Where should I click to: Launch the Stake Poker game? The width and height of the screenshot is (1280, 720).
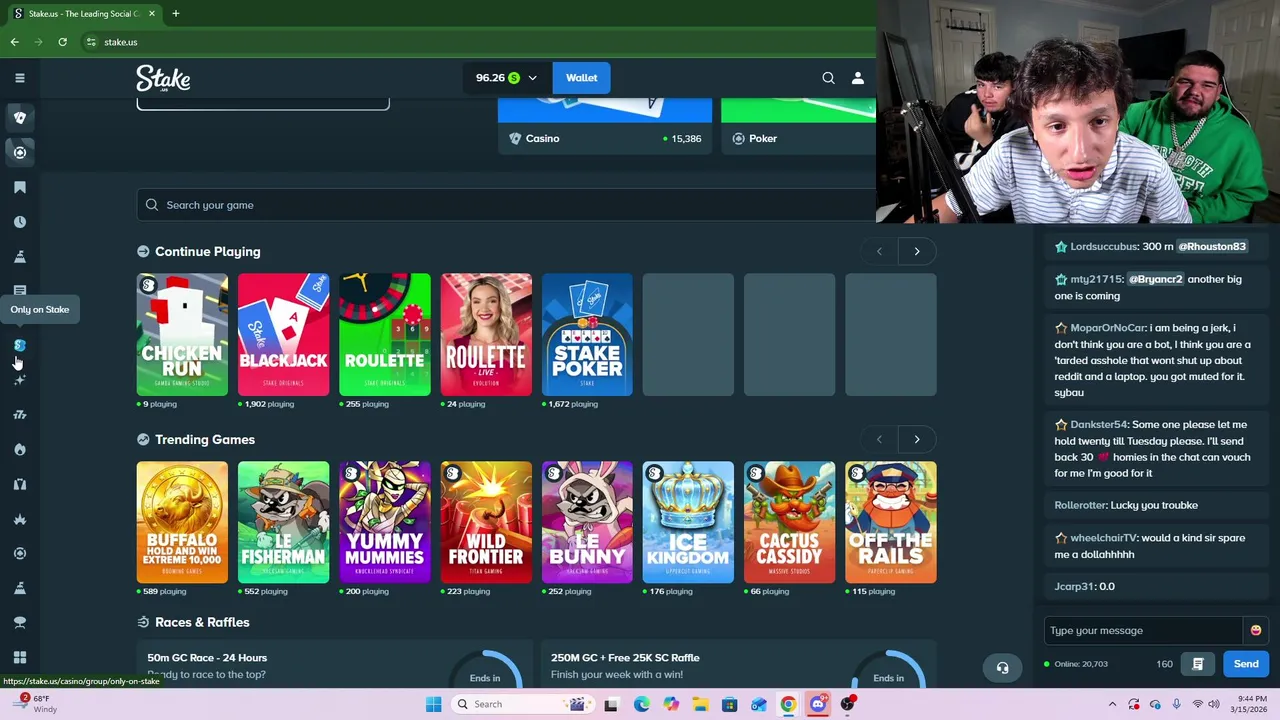pyautogui.click(x=587, y=334)
